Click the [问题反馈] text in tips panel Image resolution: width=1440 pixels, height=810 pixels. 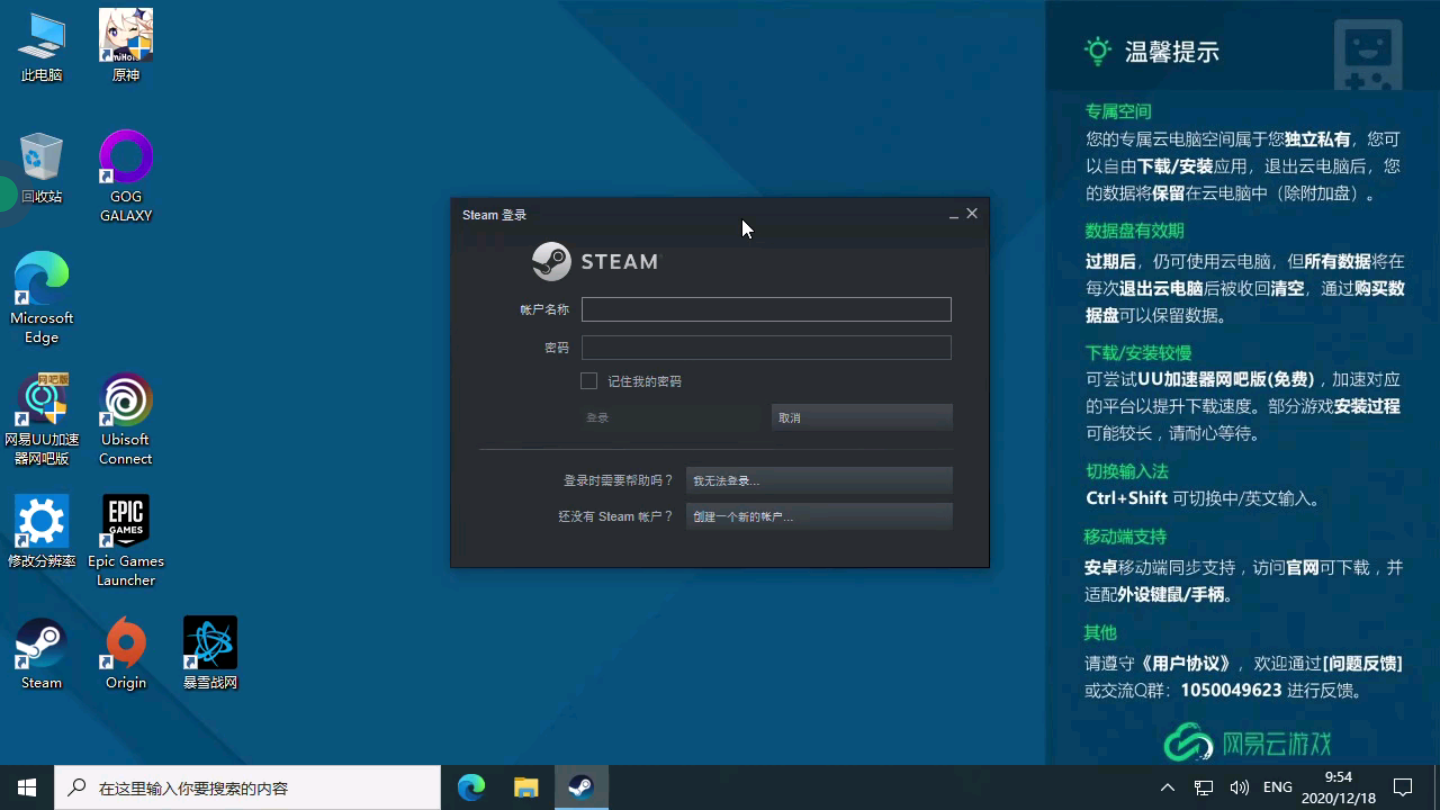click(1362, 663)
